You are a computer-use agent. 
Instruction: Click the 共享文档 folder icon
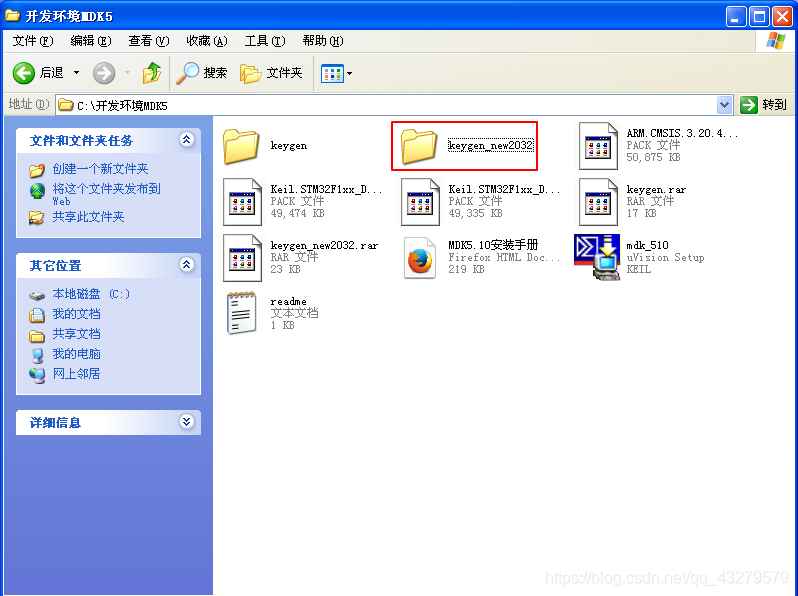[x=37, y=335]
